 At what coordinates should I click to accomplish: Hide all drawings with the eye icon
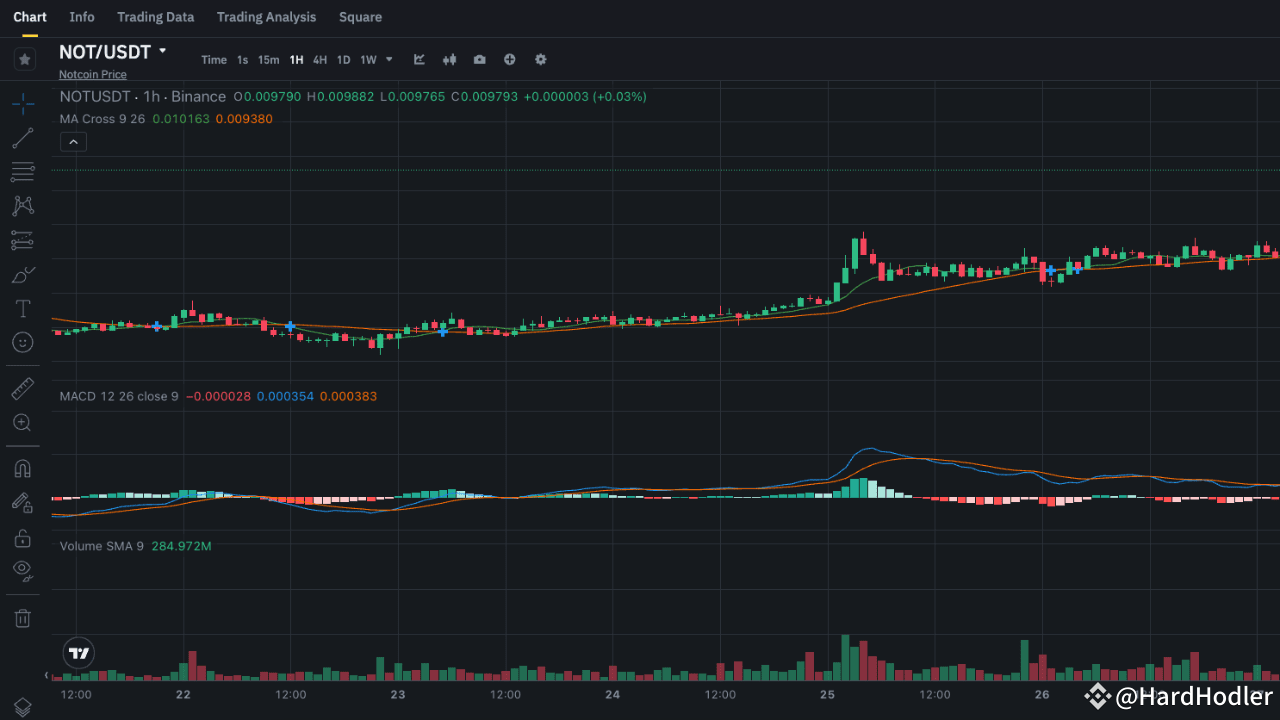point(23,571)
